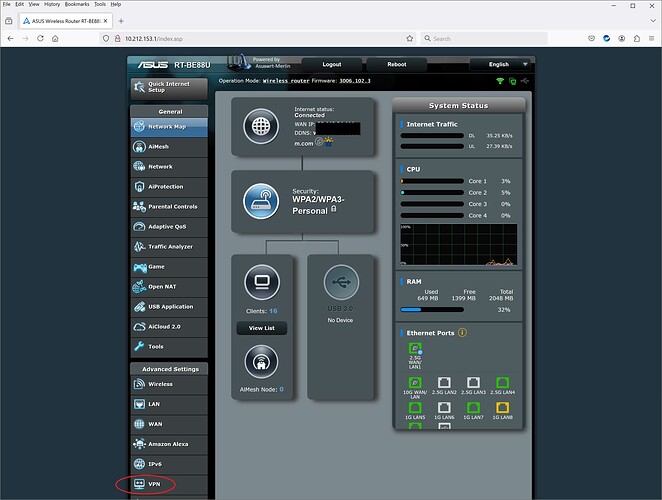This screenshot has height=500, width=662.
Task: Click the RAM usage progress bar
Action: (x=432, y=310)
